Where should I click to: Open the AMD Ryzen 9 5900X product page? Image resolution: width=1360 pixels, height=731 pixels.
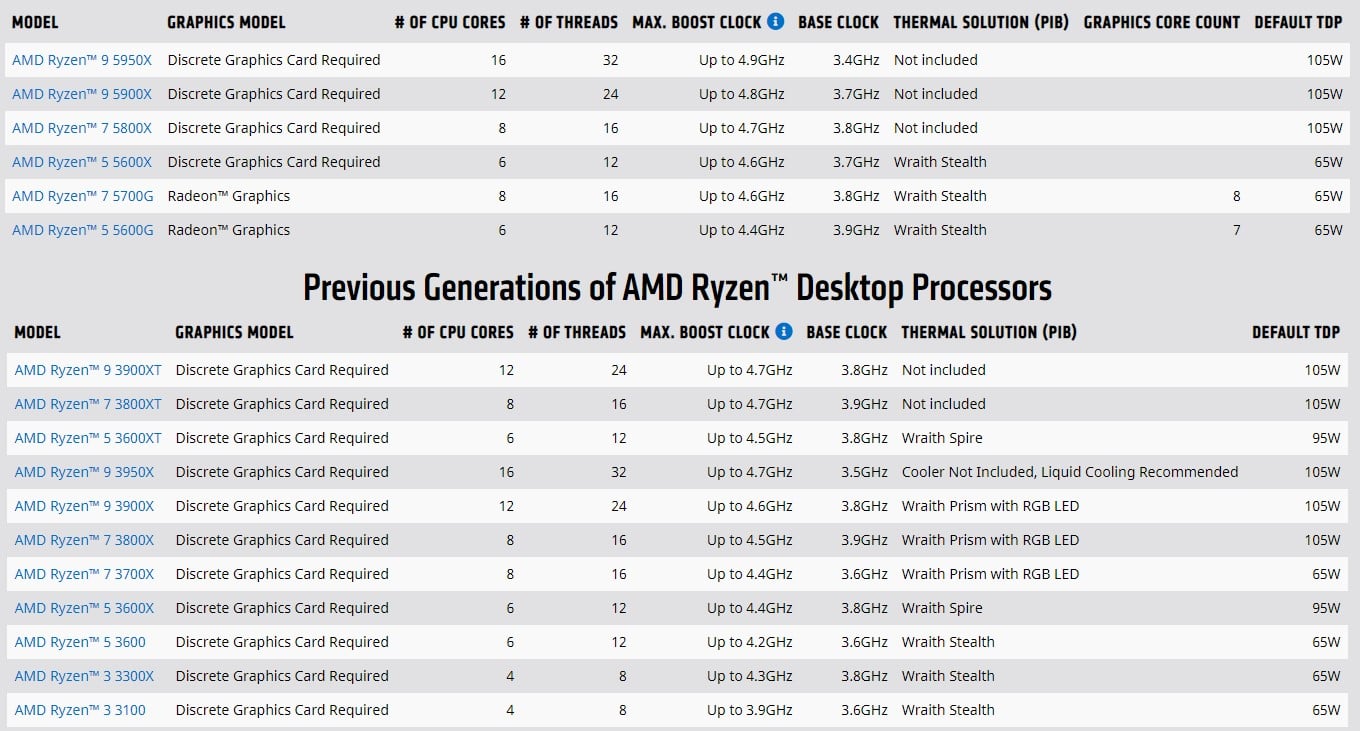click(x=82, y=94)
